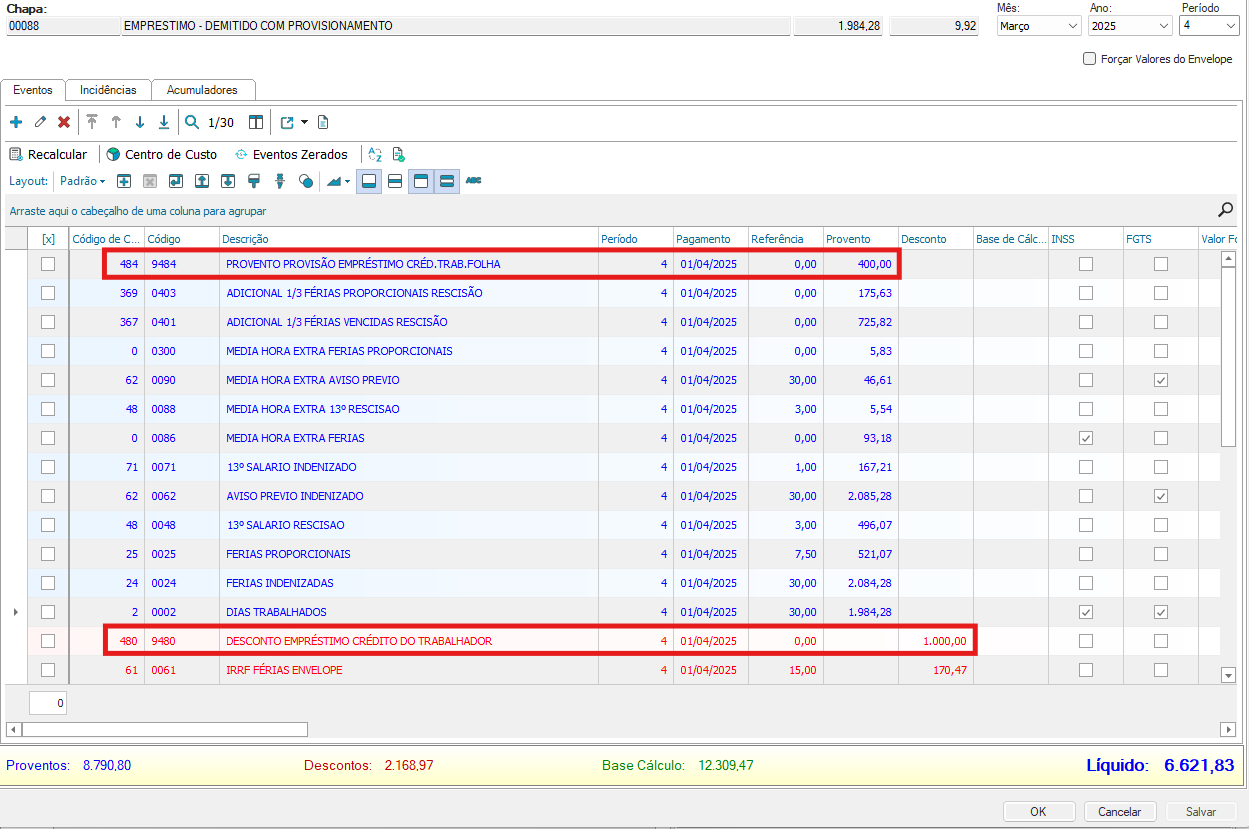This screenshot has height=829, width=1249.
Task: Open the Acumuladores tab
Action: pyautogui.click(x=202, y=90)
